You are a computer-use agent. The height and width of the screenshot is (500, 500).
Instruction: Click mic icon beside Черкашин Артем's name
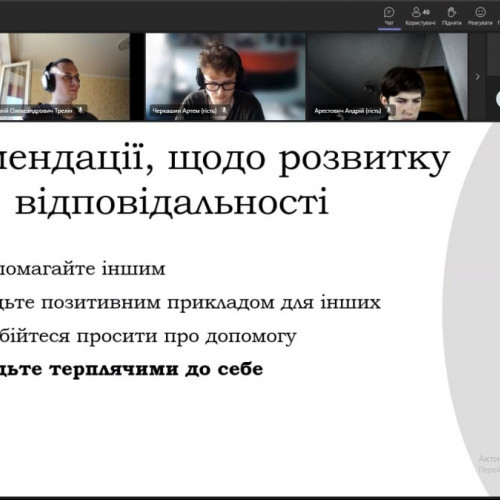coord(224,110)
